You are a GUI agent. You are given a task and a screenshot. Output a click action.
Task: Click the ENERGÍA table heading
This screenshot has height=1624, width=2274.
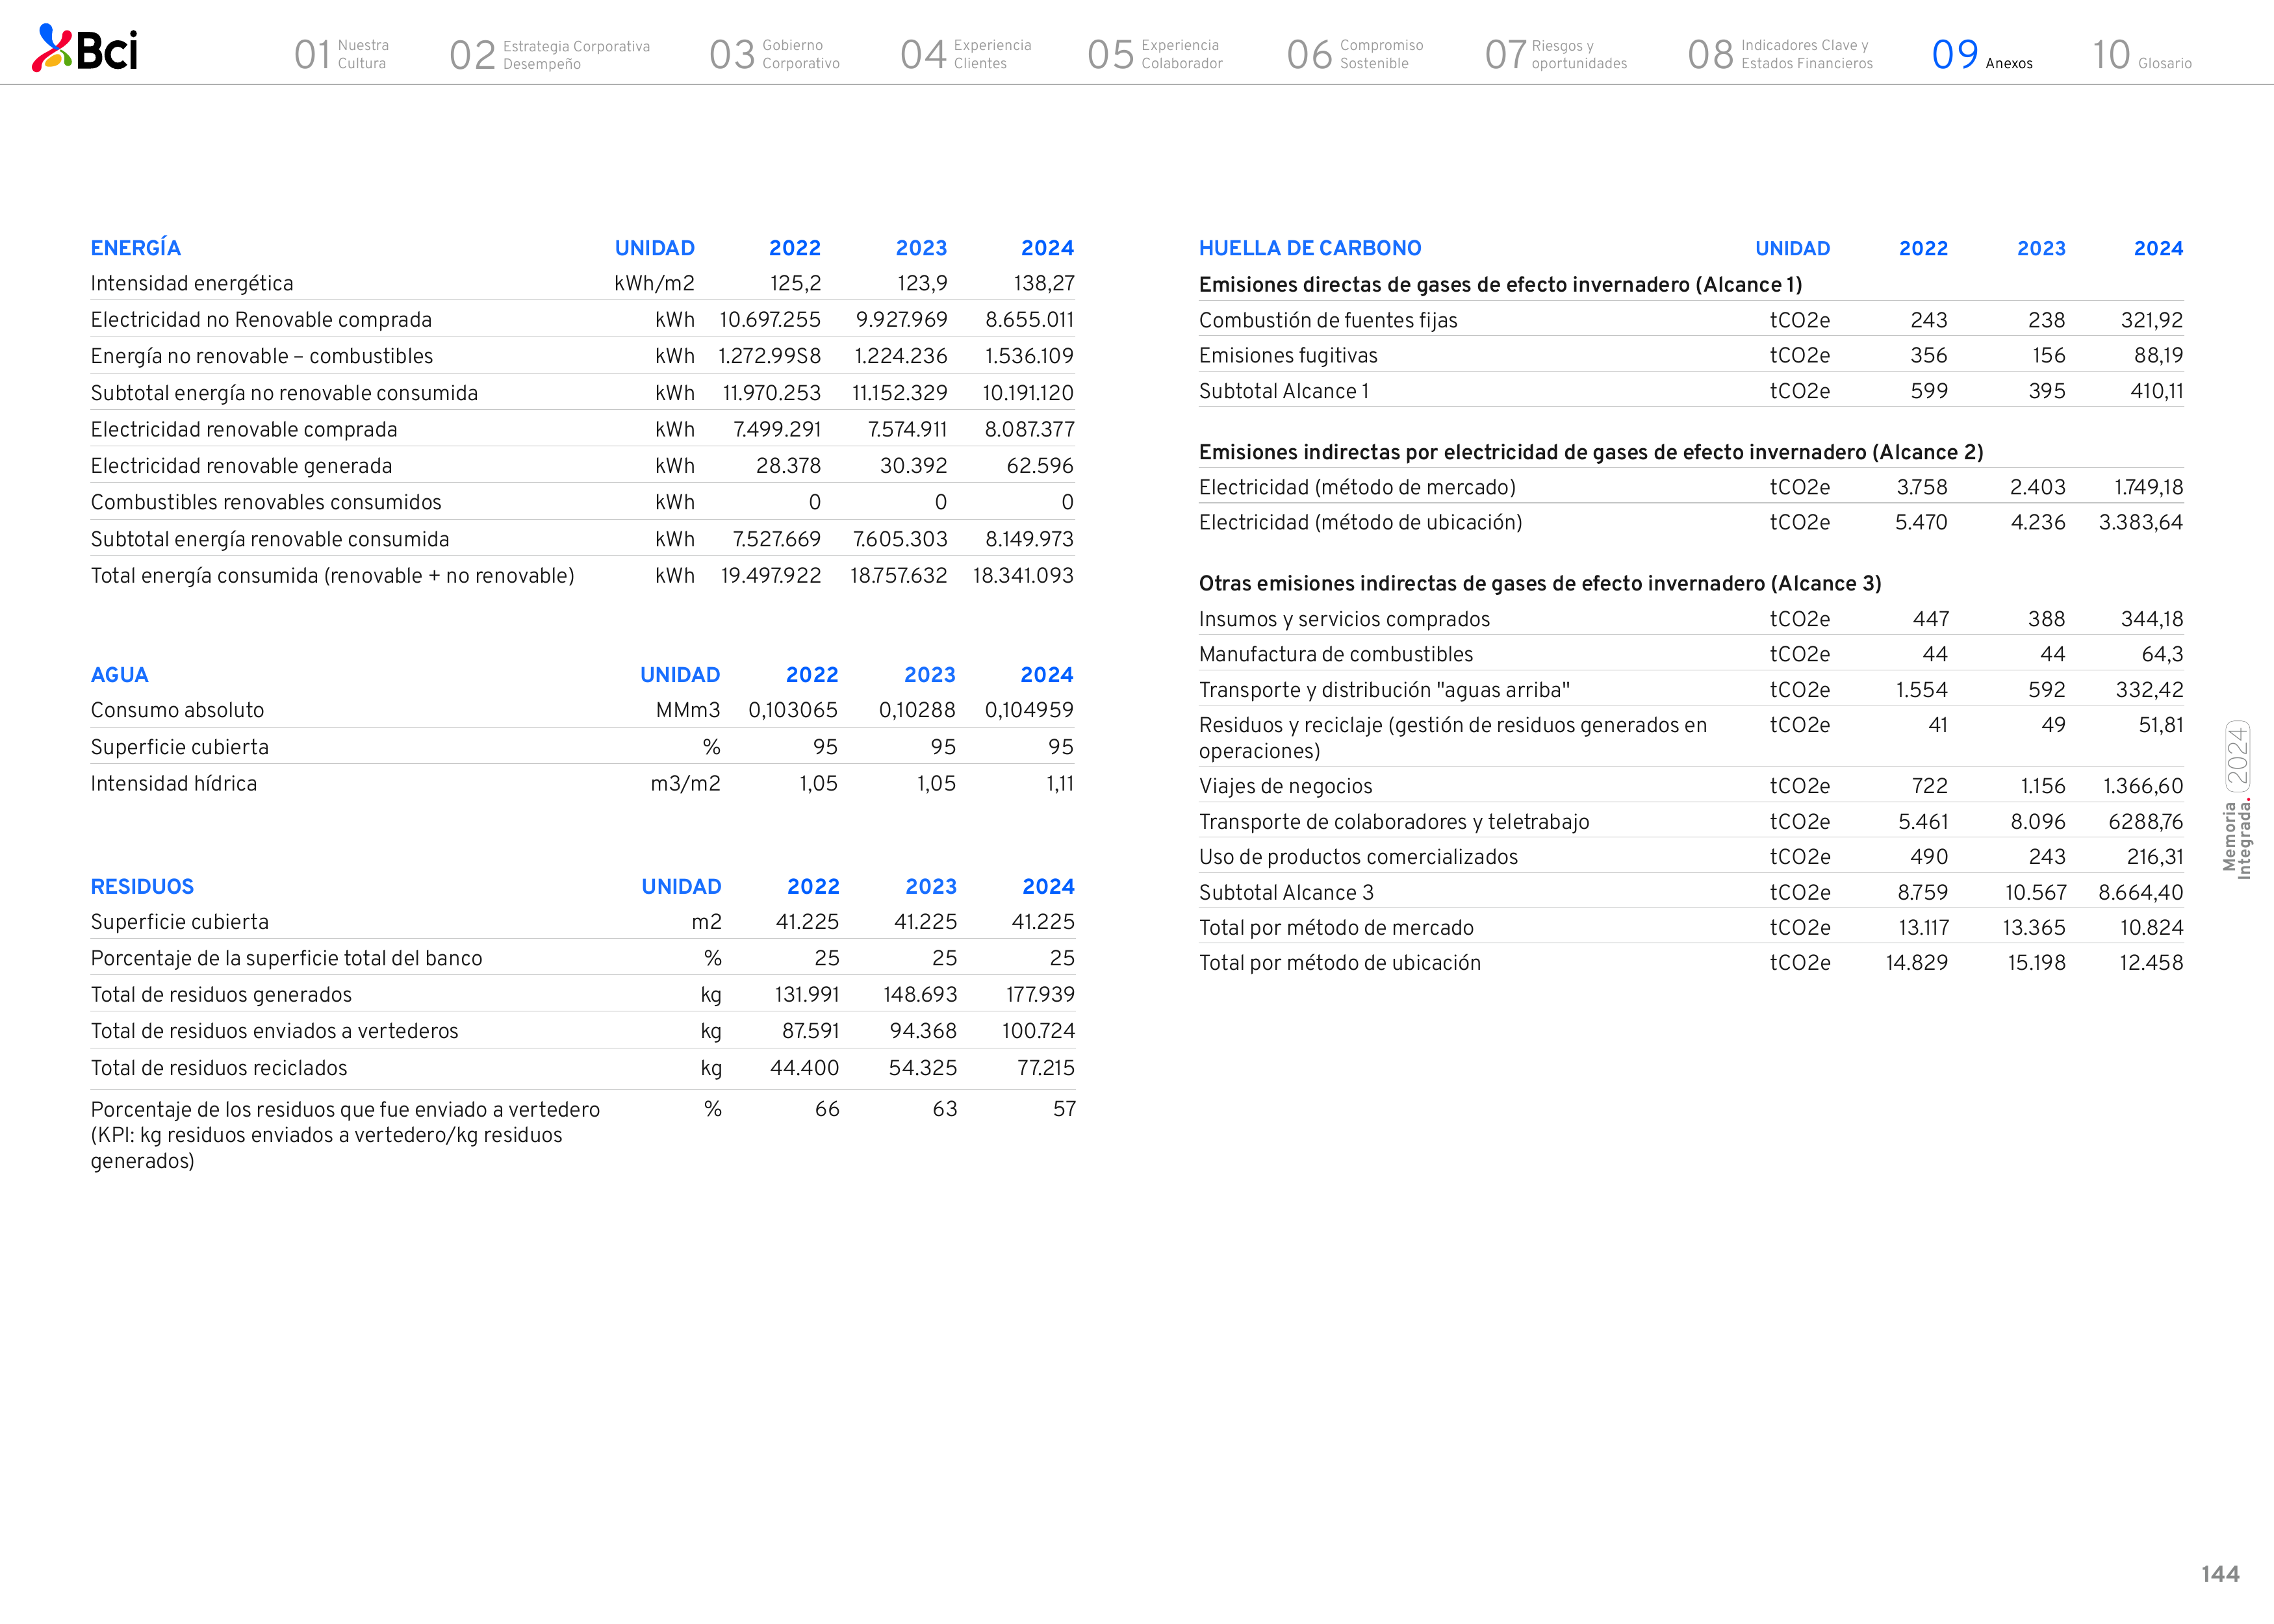pos(136,248)
